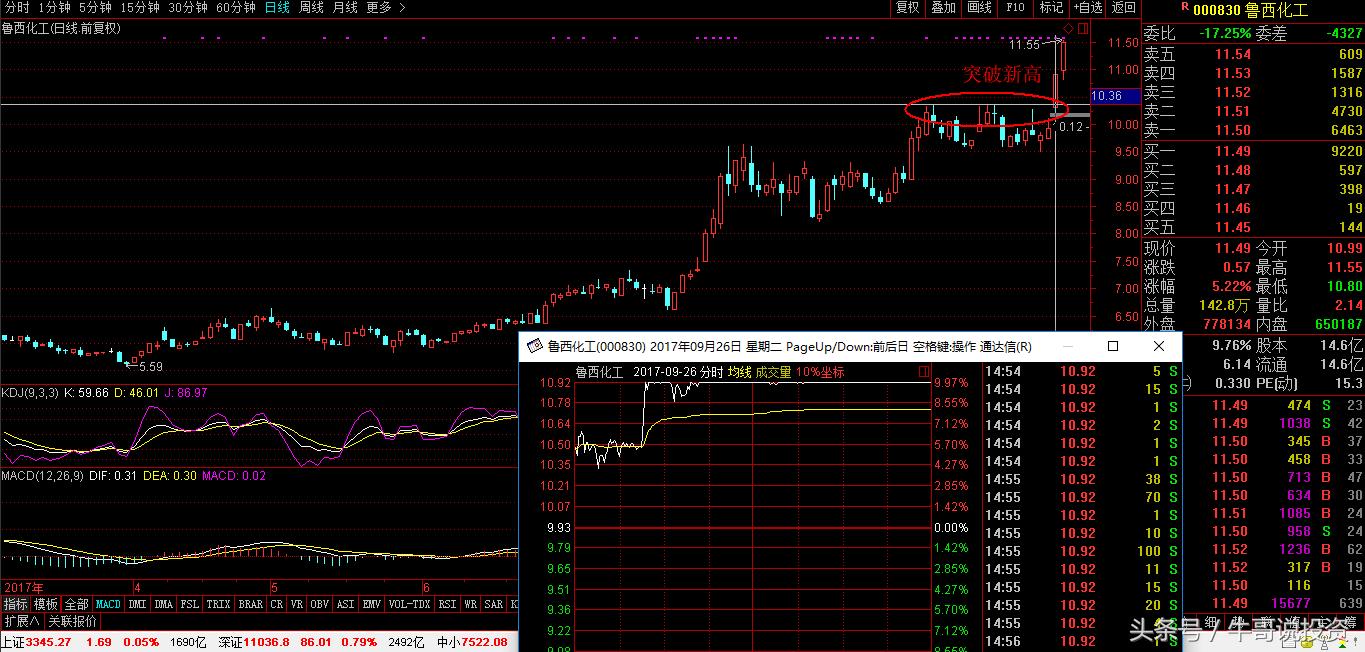Image resolution: width=1365 pixels, height=652 pixels.
Task: Click the 返回 back button
Action: click(1124, 7)
